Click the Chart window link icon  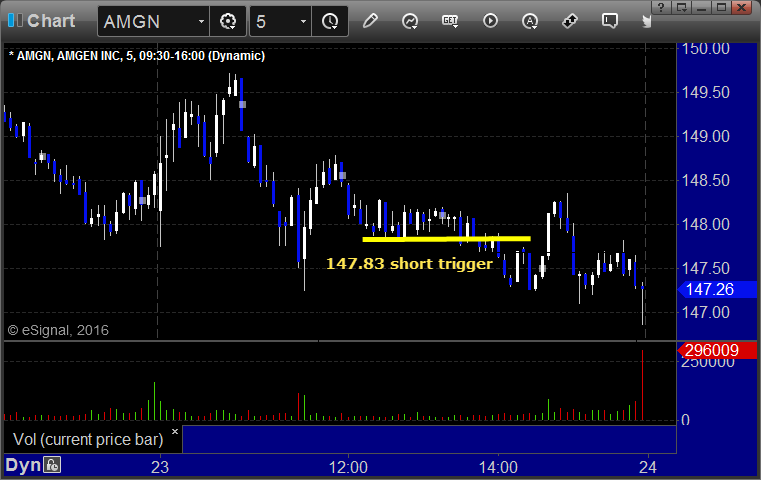[15, 20]
